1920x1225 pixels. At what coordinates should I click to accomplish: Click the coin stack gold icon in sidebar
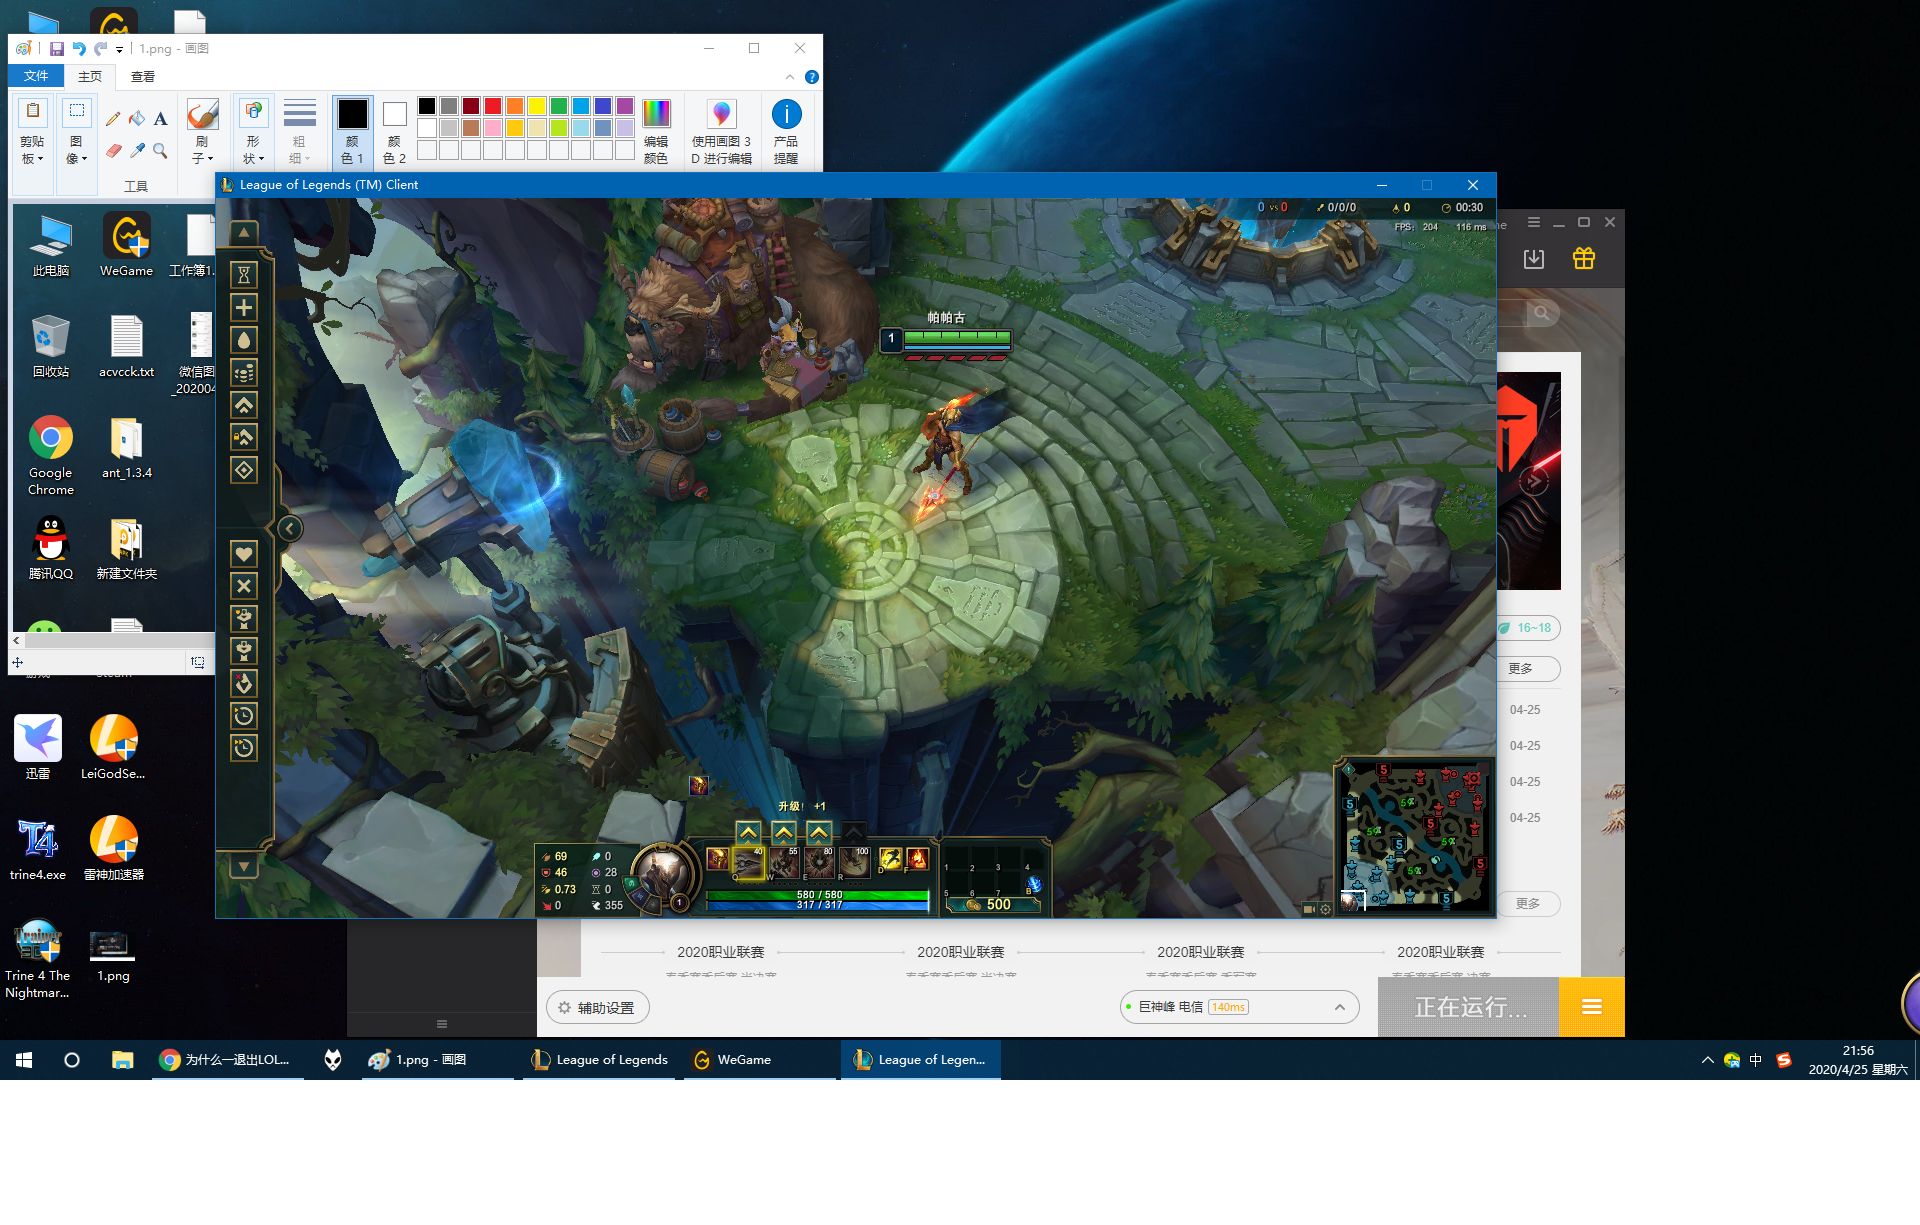click(243, 373)
